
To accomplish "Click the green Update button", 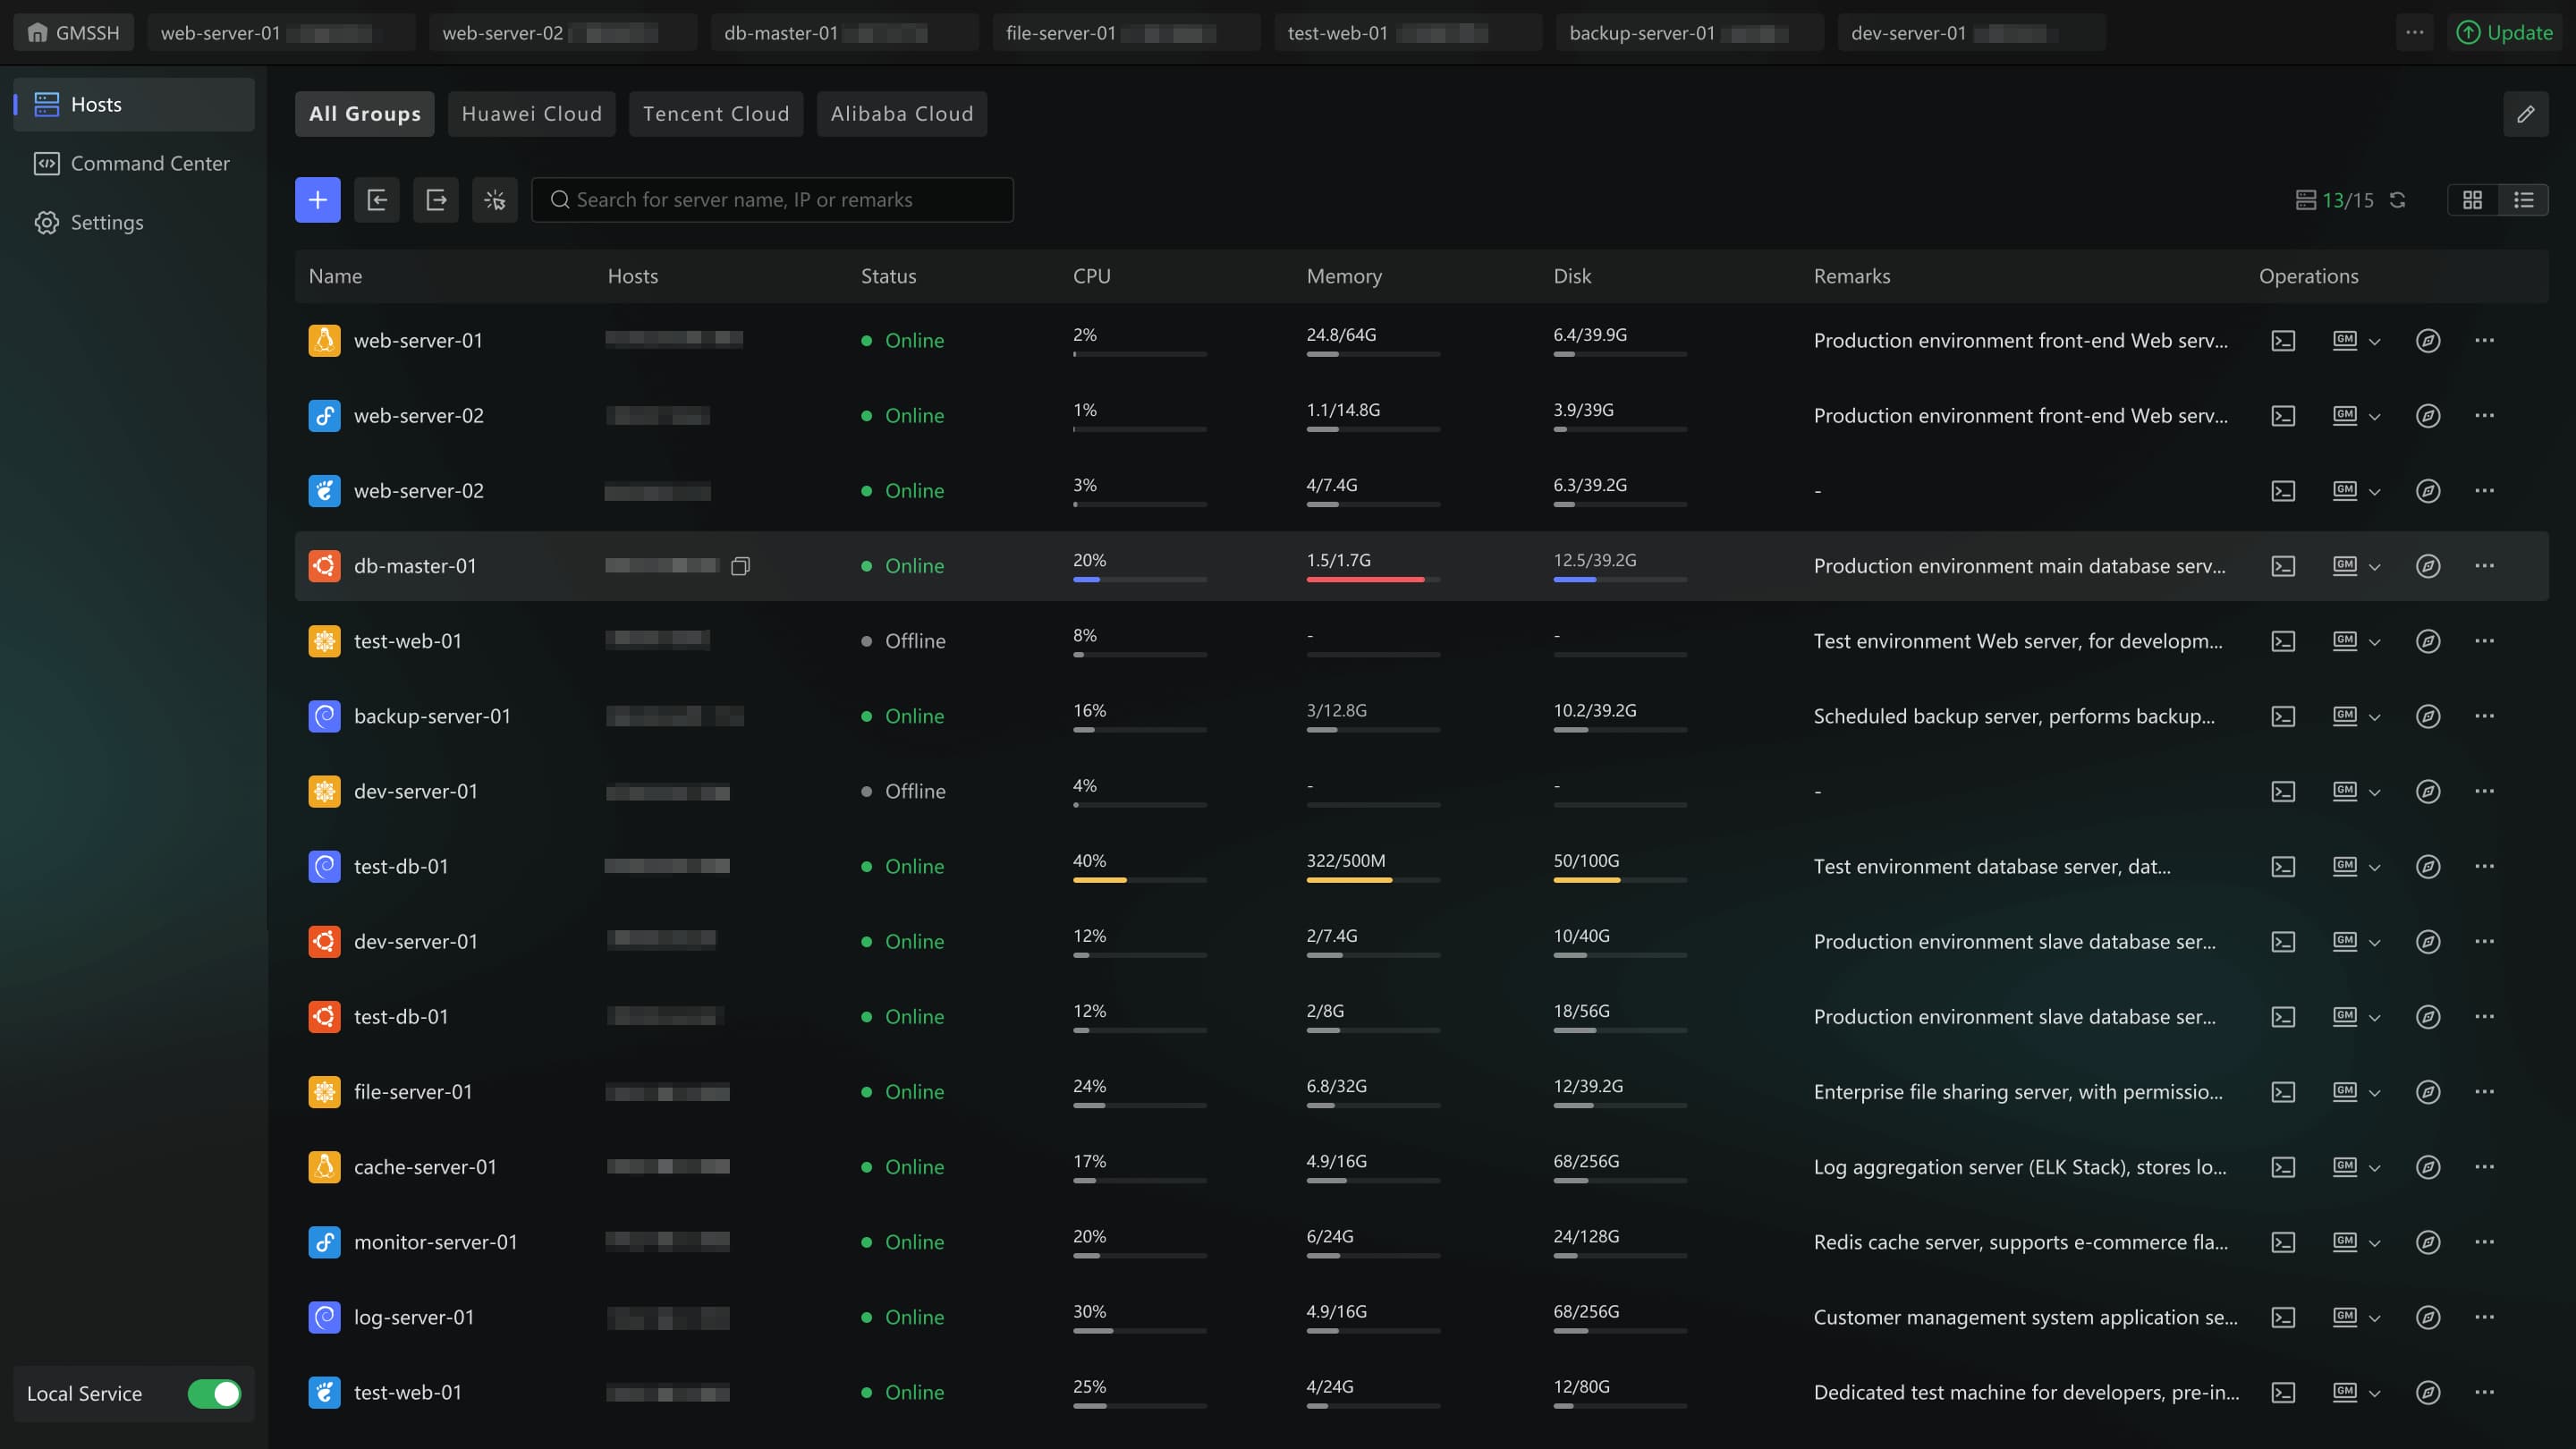I will pos(2505,33).
